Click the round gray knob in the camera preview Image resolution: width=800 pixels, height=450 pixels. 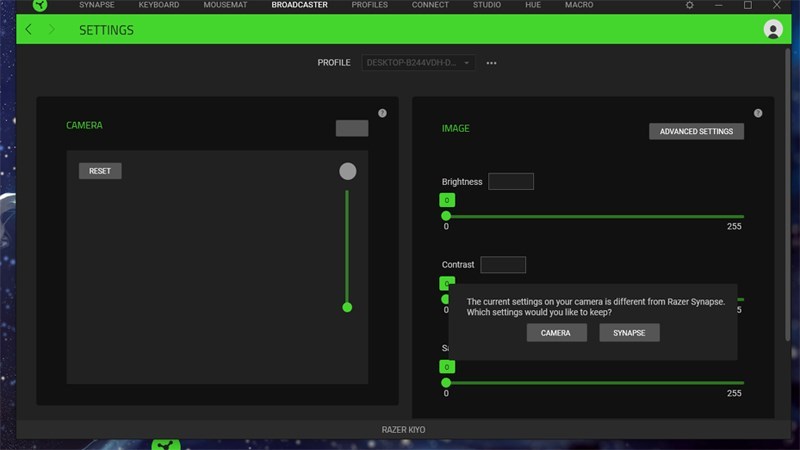click(x=347, y=171)
